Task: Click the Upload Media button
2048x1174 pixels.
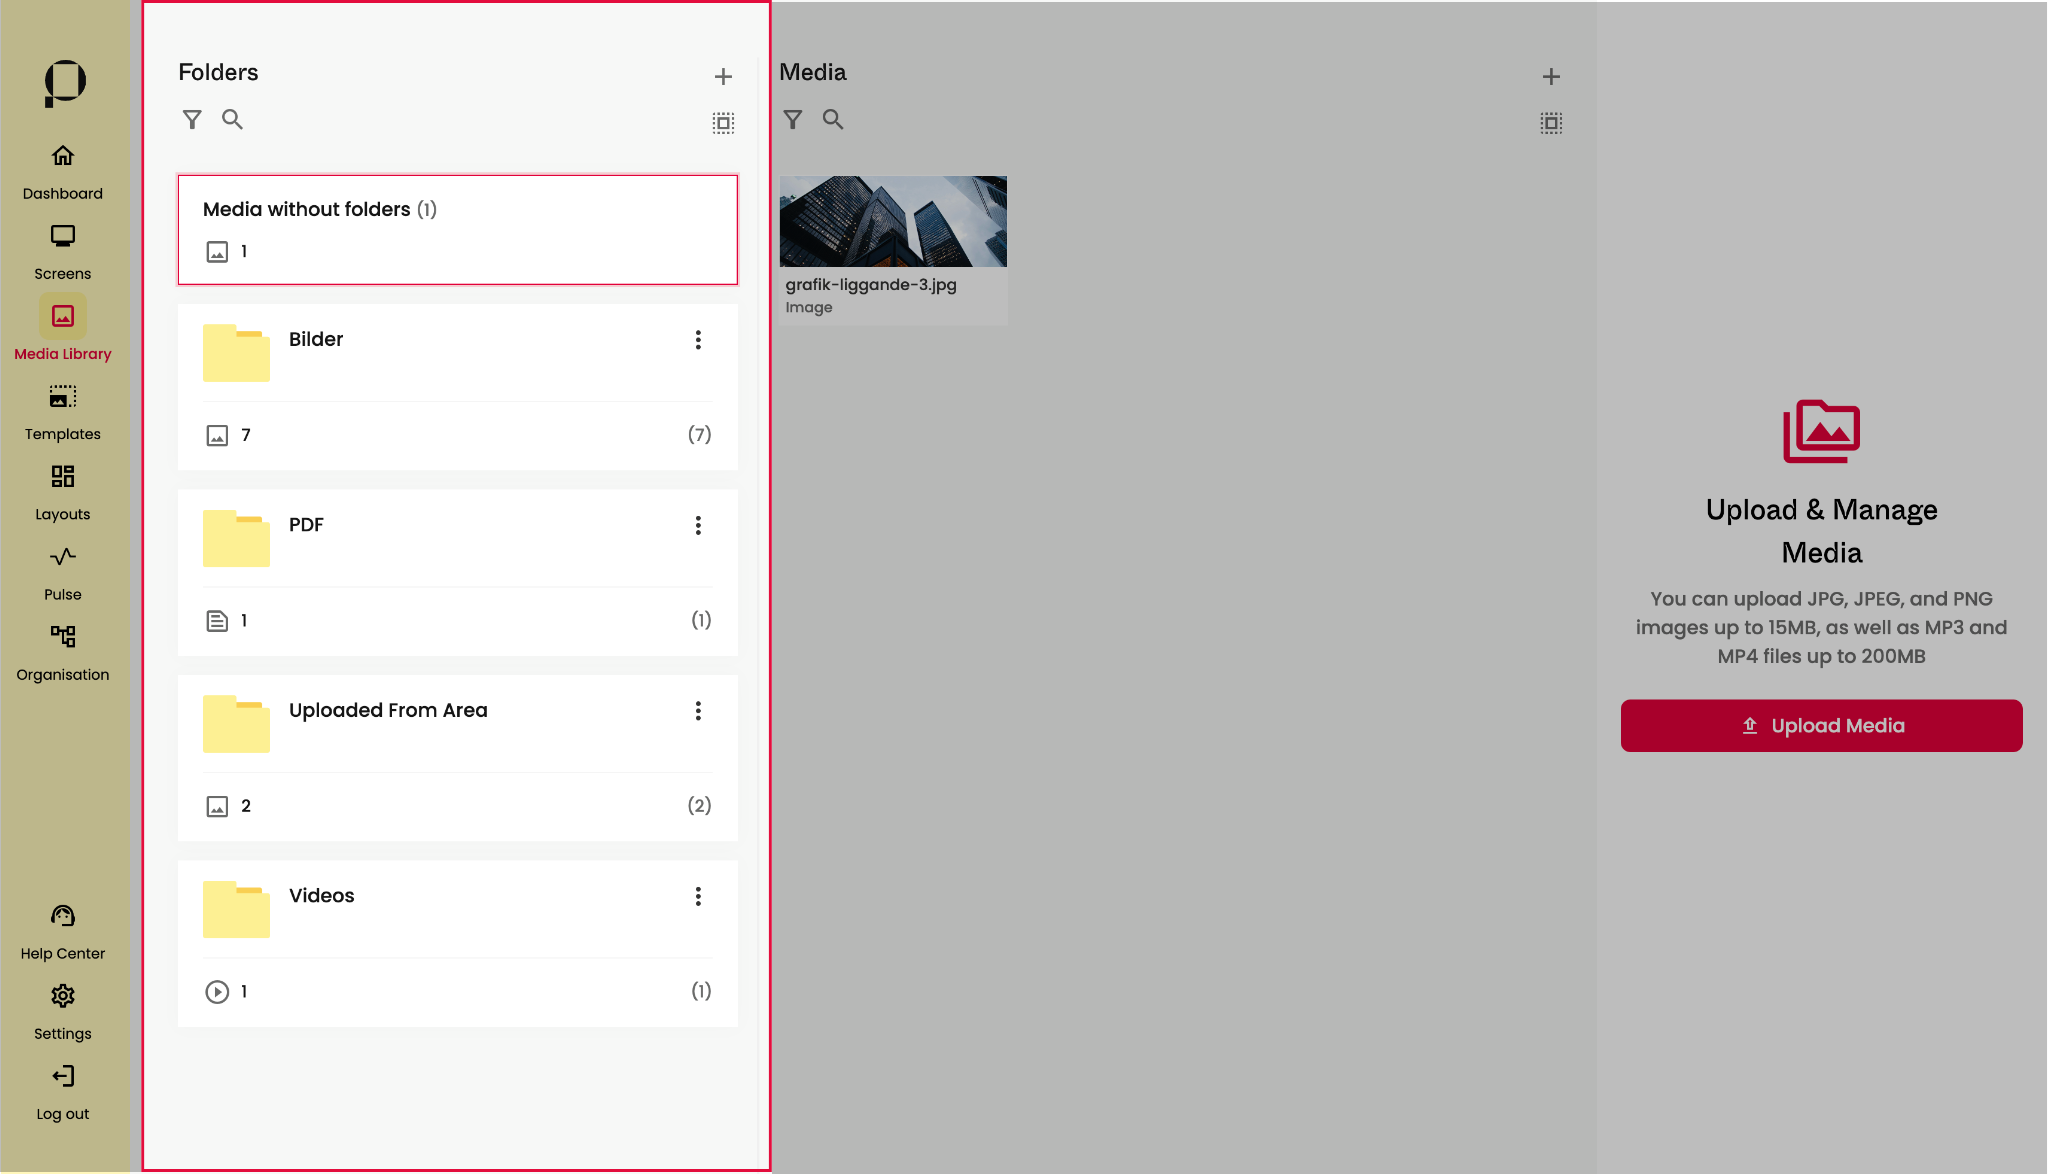Action: [x=1821, y=726]
